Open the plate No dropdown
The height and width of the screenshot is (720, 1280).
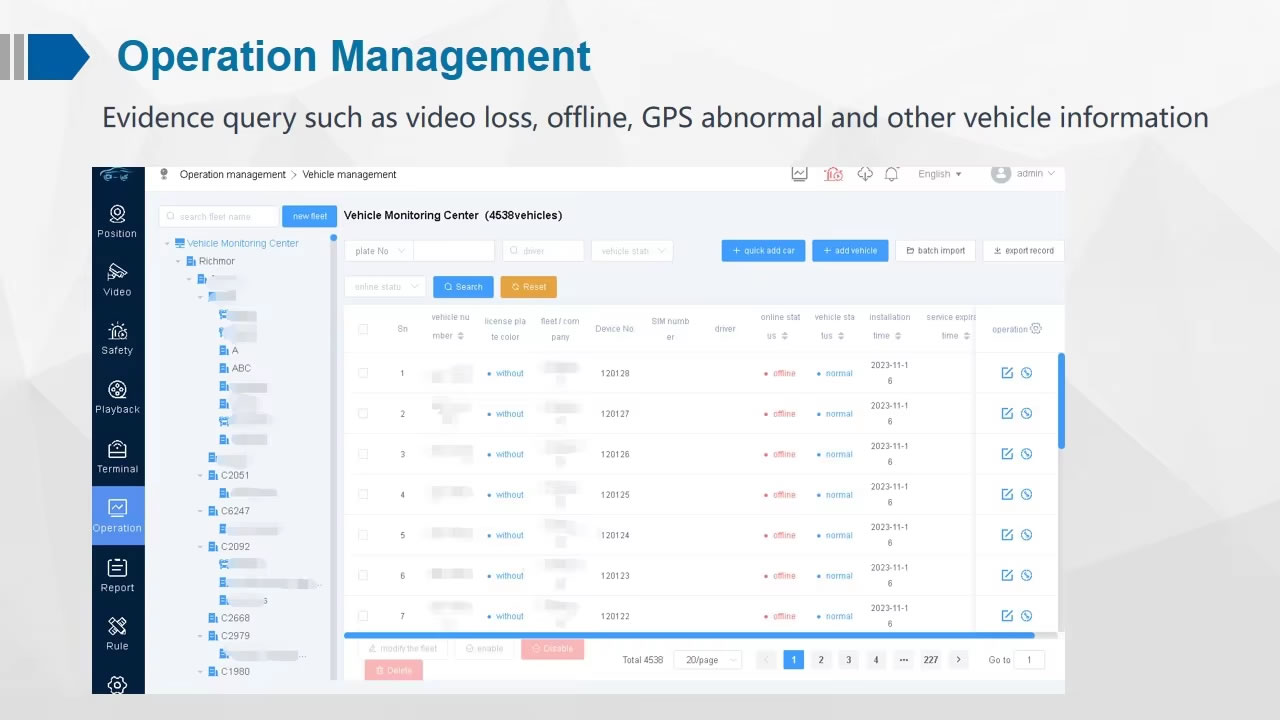click(379, 251)
